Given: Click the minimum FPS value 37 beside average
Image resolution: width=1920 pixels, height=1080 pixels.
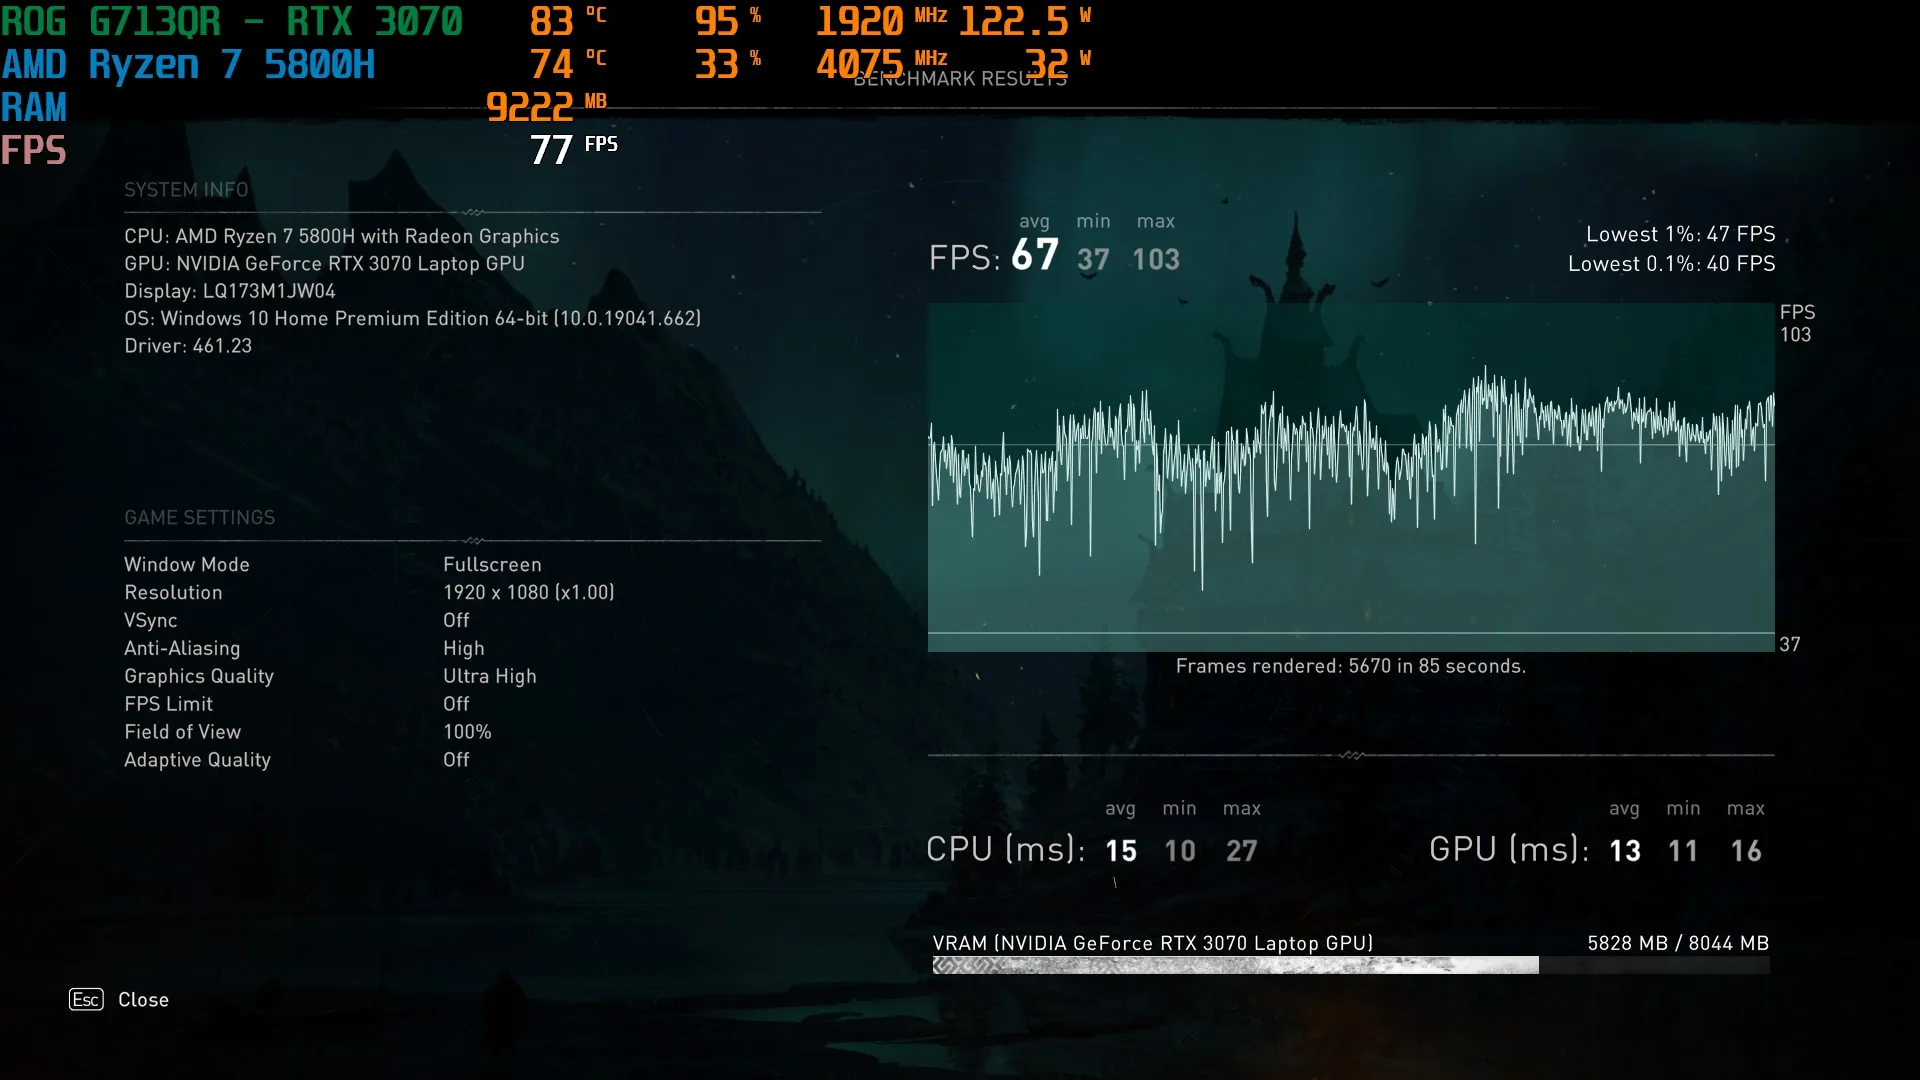Looking at the screenshot, I should point(1093,260).
